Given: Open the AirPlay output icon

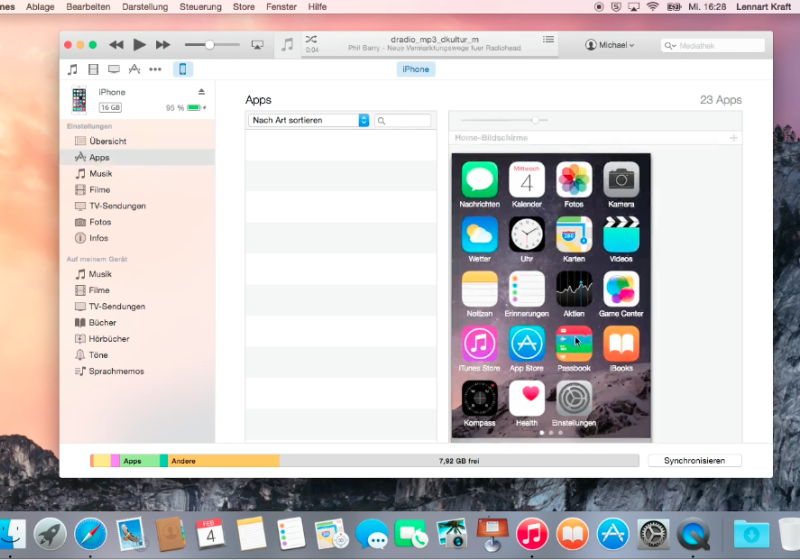Looking at the screenshot, I should tap(257, 45).
